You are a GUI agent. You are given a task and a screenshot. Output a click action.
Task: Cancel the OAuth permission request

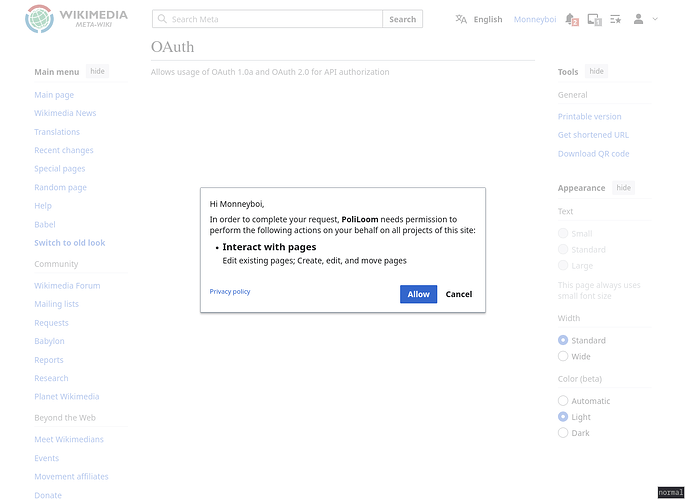459,294
